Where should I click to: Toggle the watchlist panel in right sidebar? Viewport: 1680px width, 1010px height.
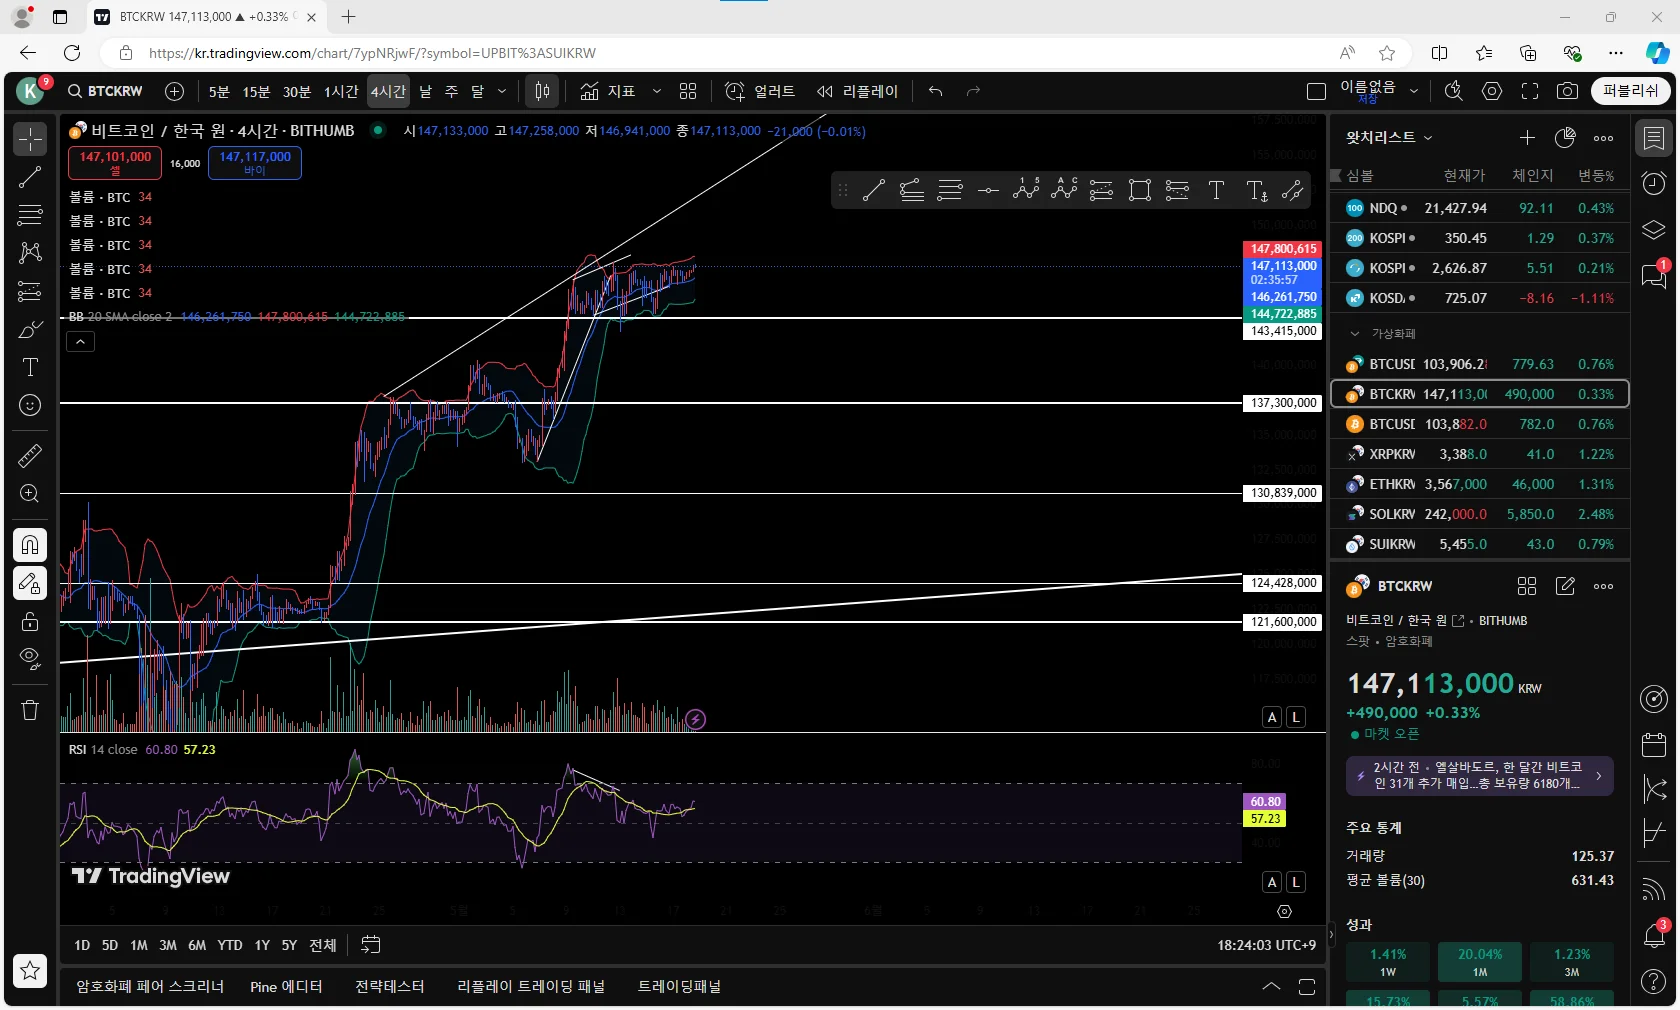(1654, 138)
